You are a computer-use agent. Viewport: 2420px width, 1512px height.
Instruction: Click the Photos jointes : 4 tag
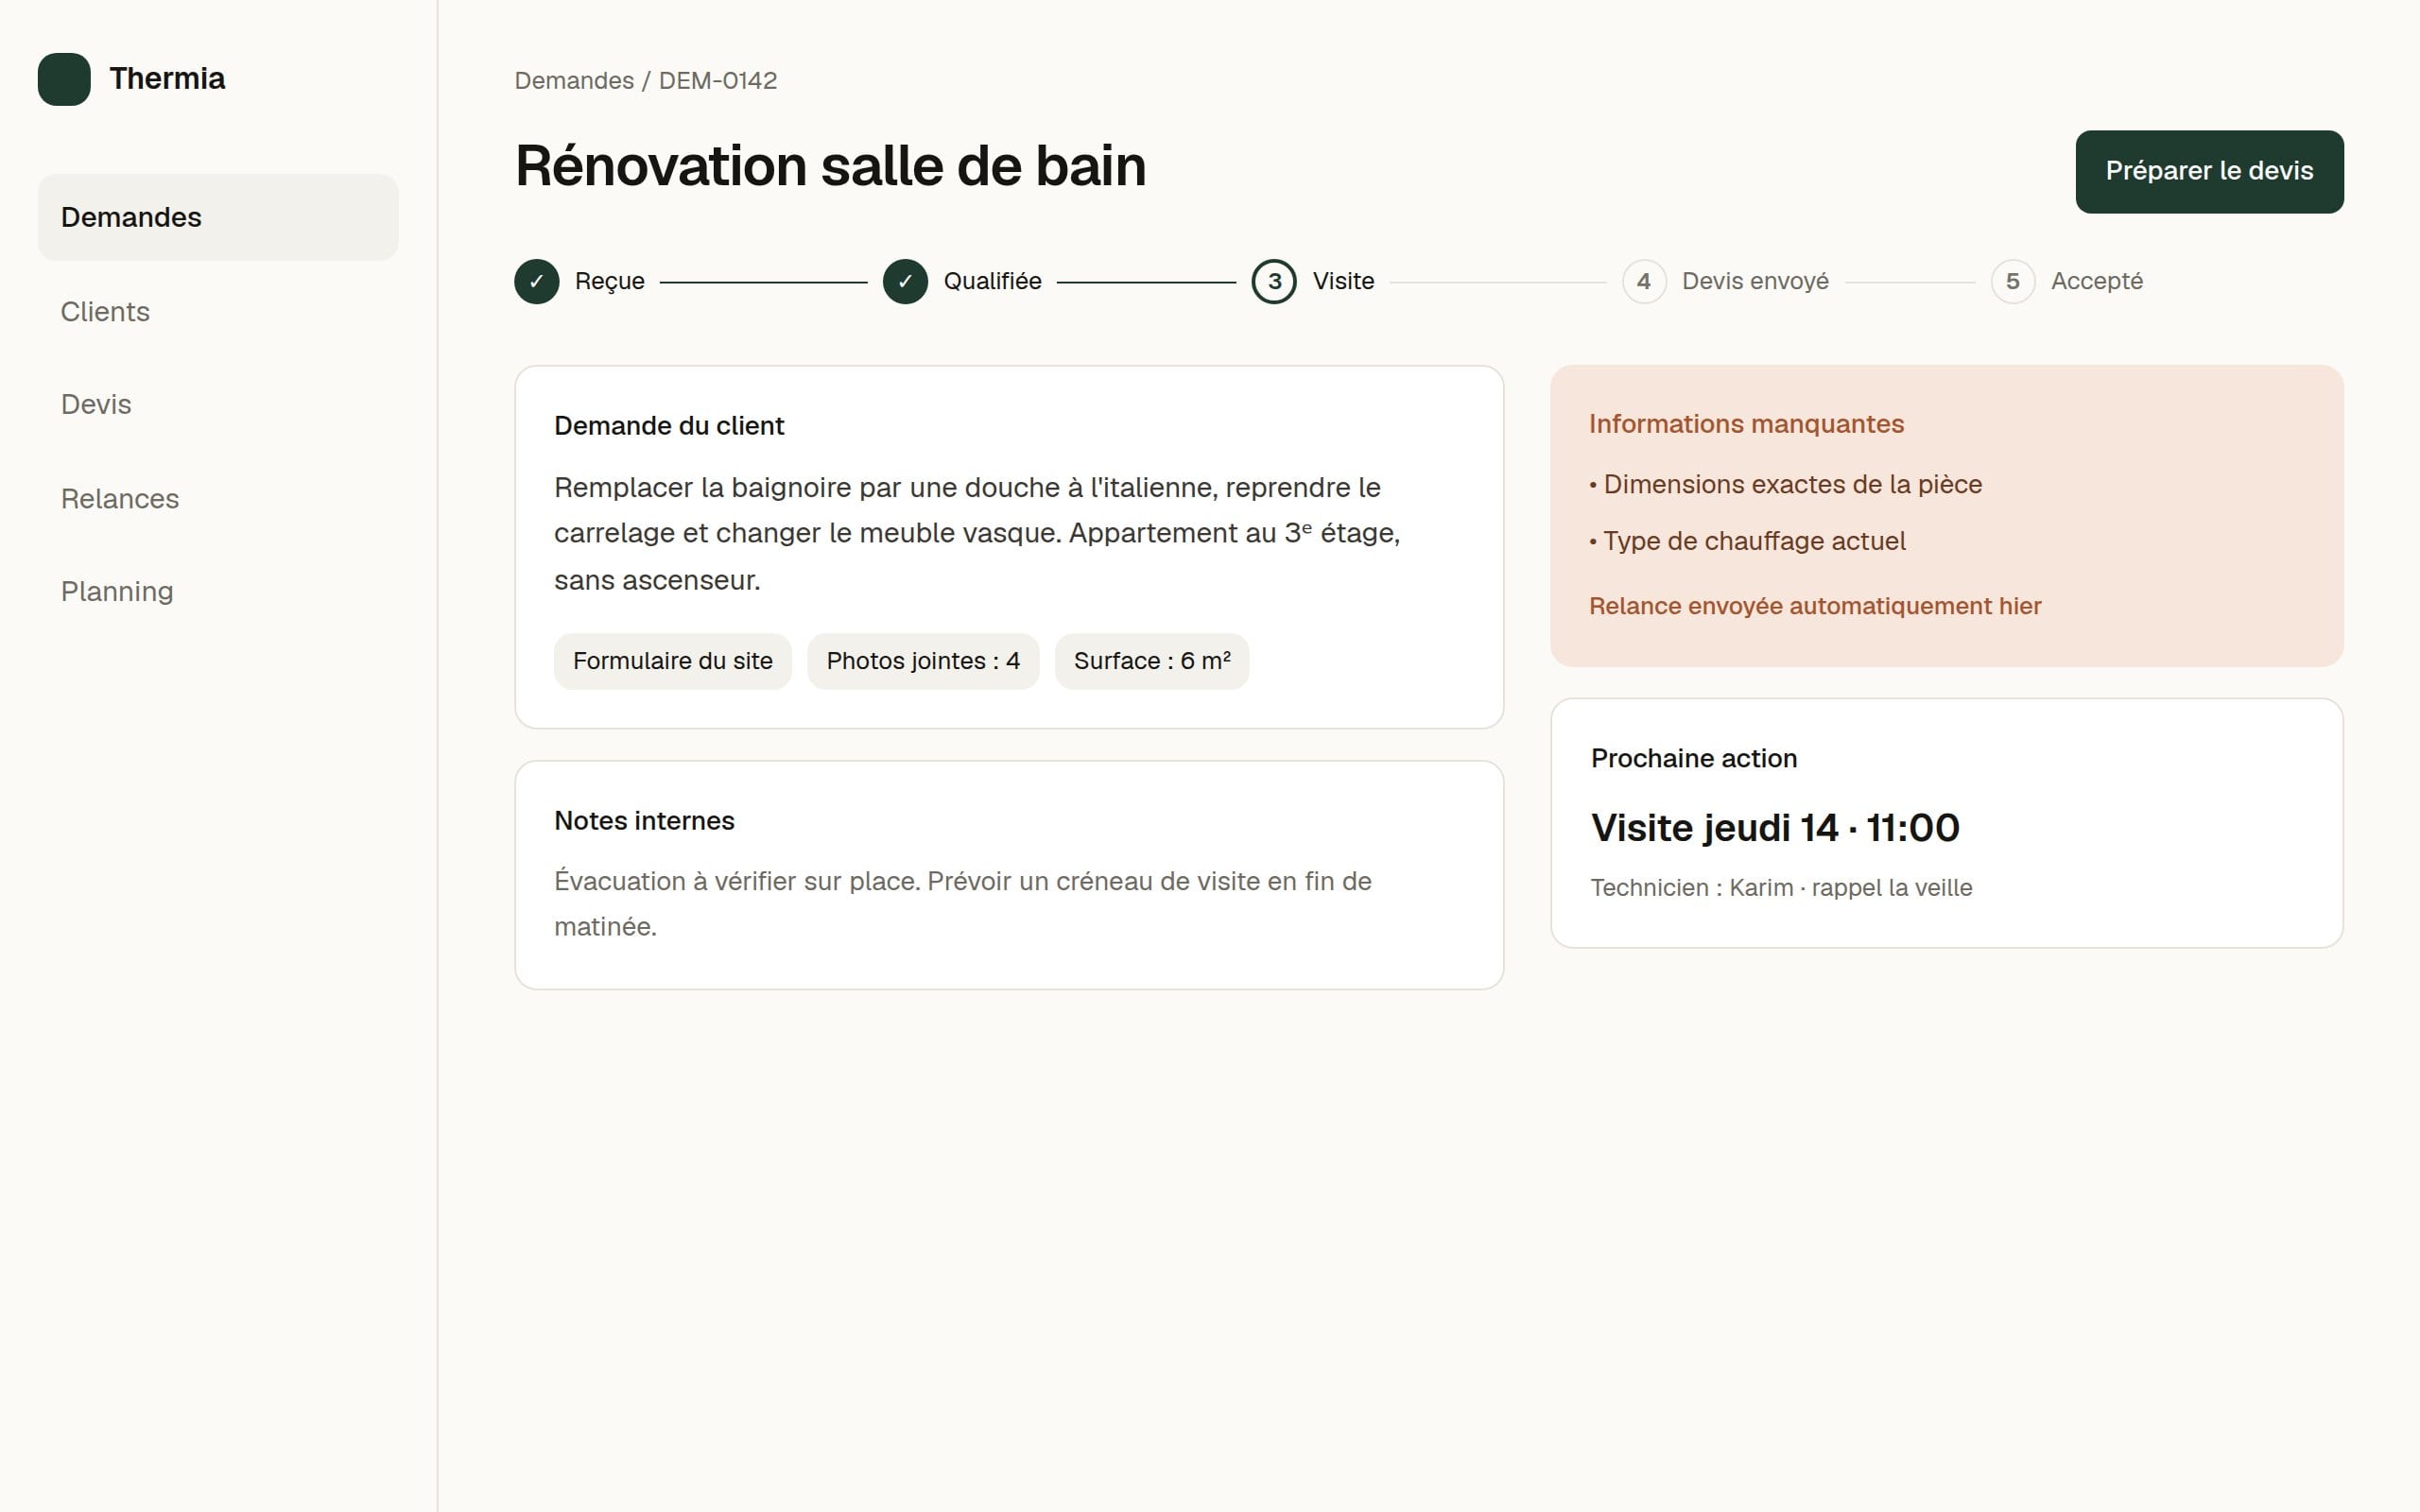click(x=923, y=661)
